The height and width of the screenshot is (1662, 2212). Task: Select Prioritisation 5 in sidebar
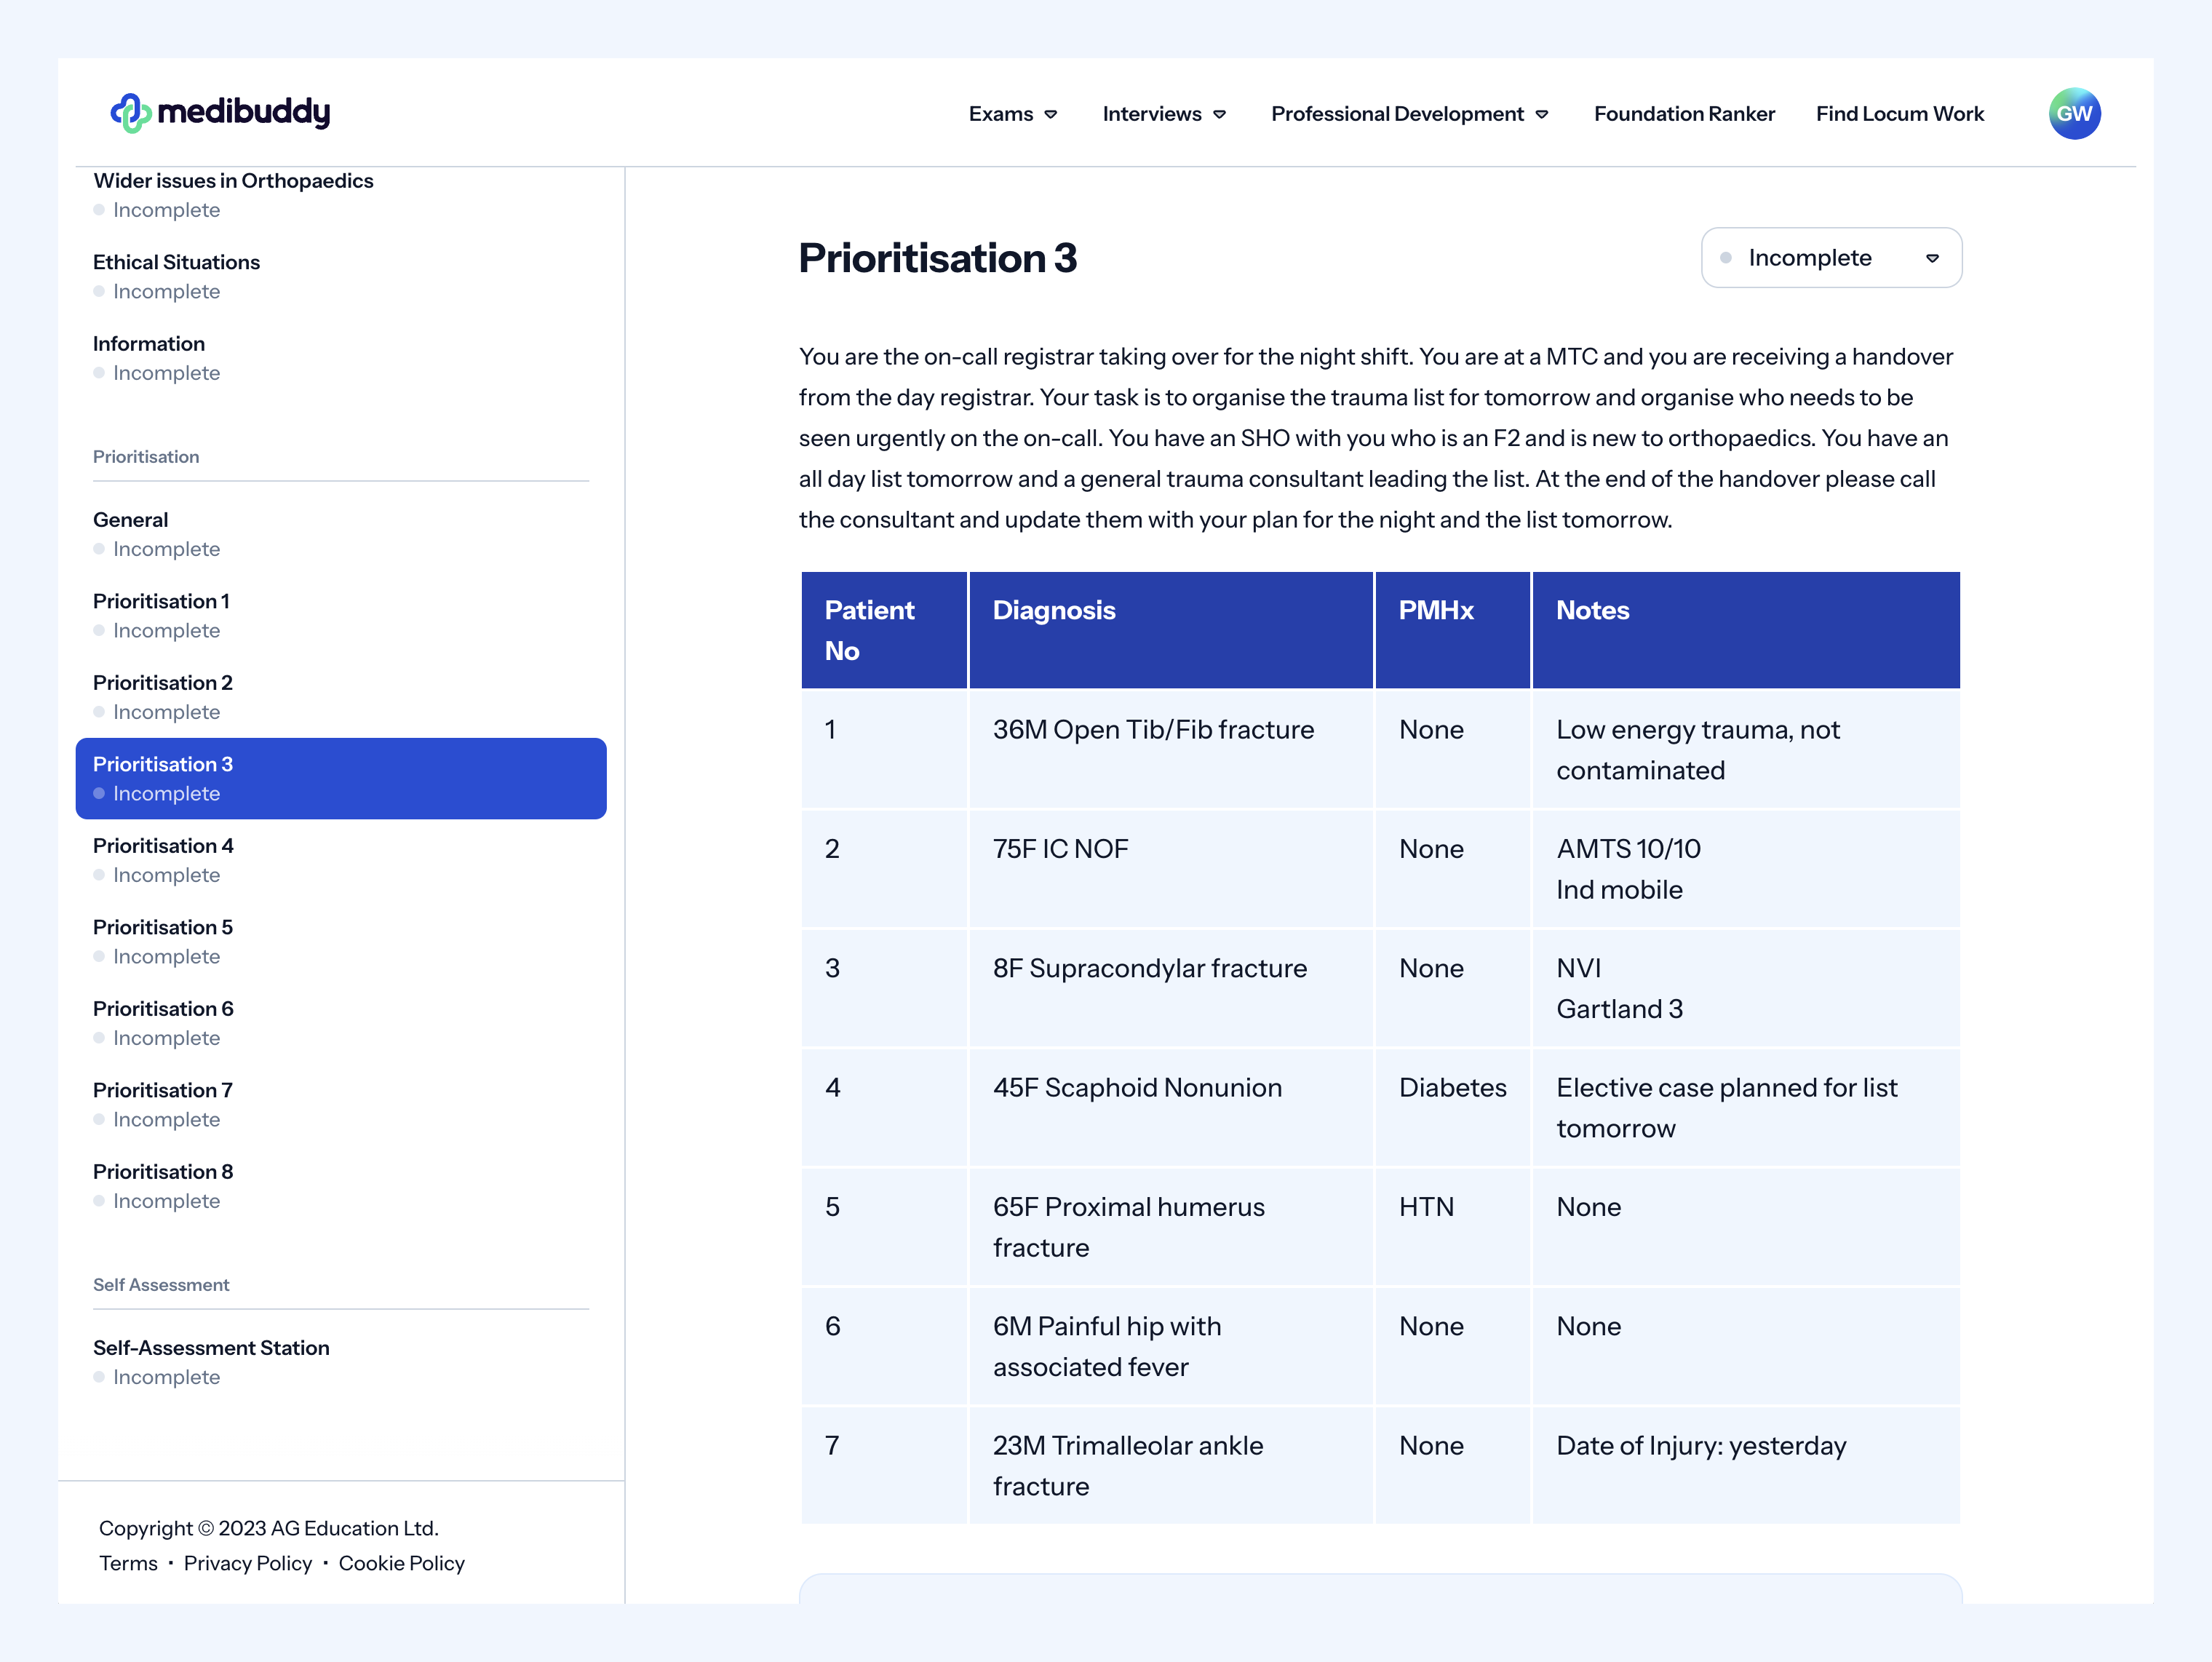[x=341, y=942]
